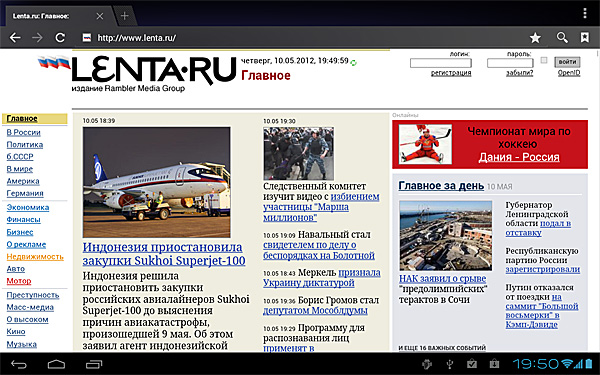Select Политика in the left menu

24,145
